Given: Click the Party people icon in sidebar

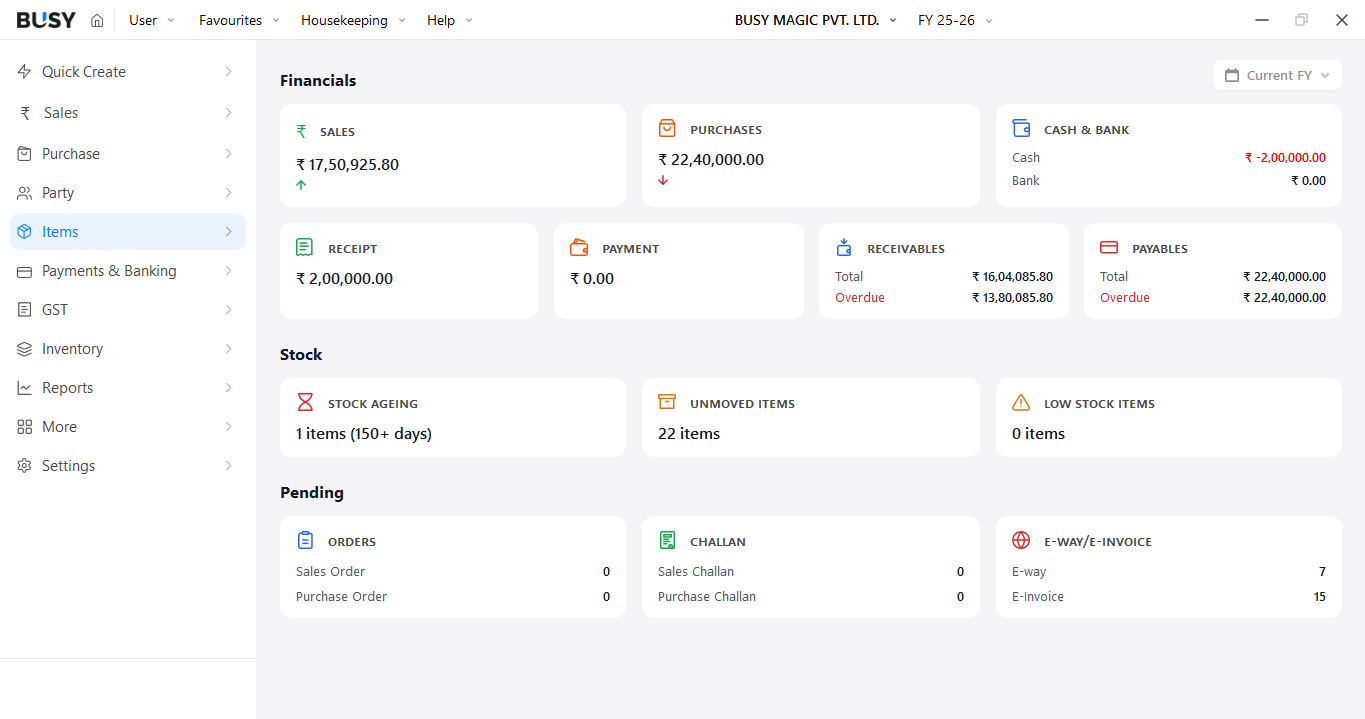Looking at the screenshot, I should (x=25, y=193).
